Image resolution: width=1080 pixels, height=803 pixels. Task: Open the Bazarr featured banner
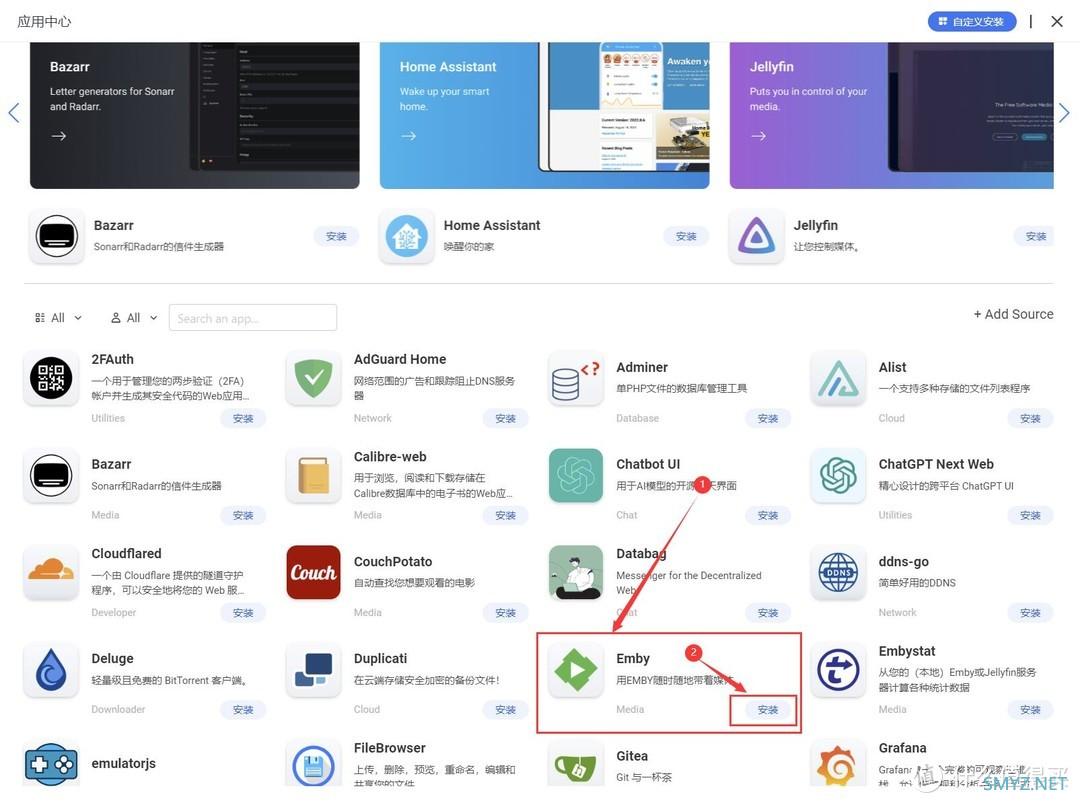(x=195, y=115)
